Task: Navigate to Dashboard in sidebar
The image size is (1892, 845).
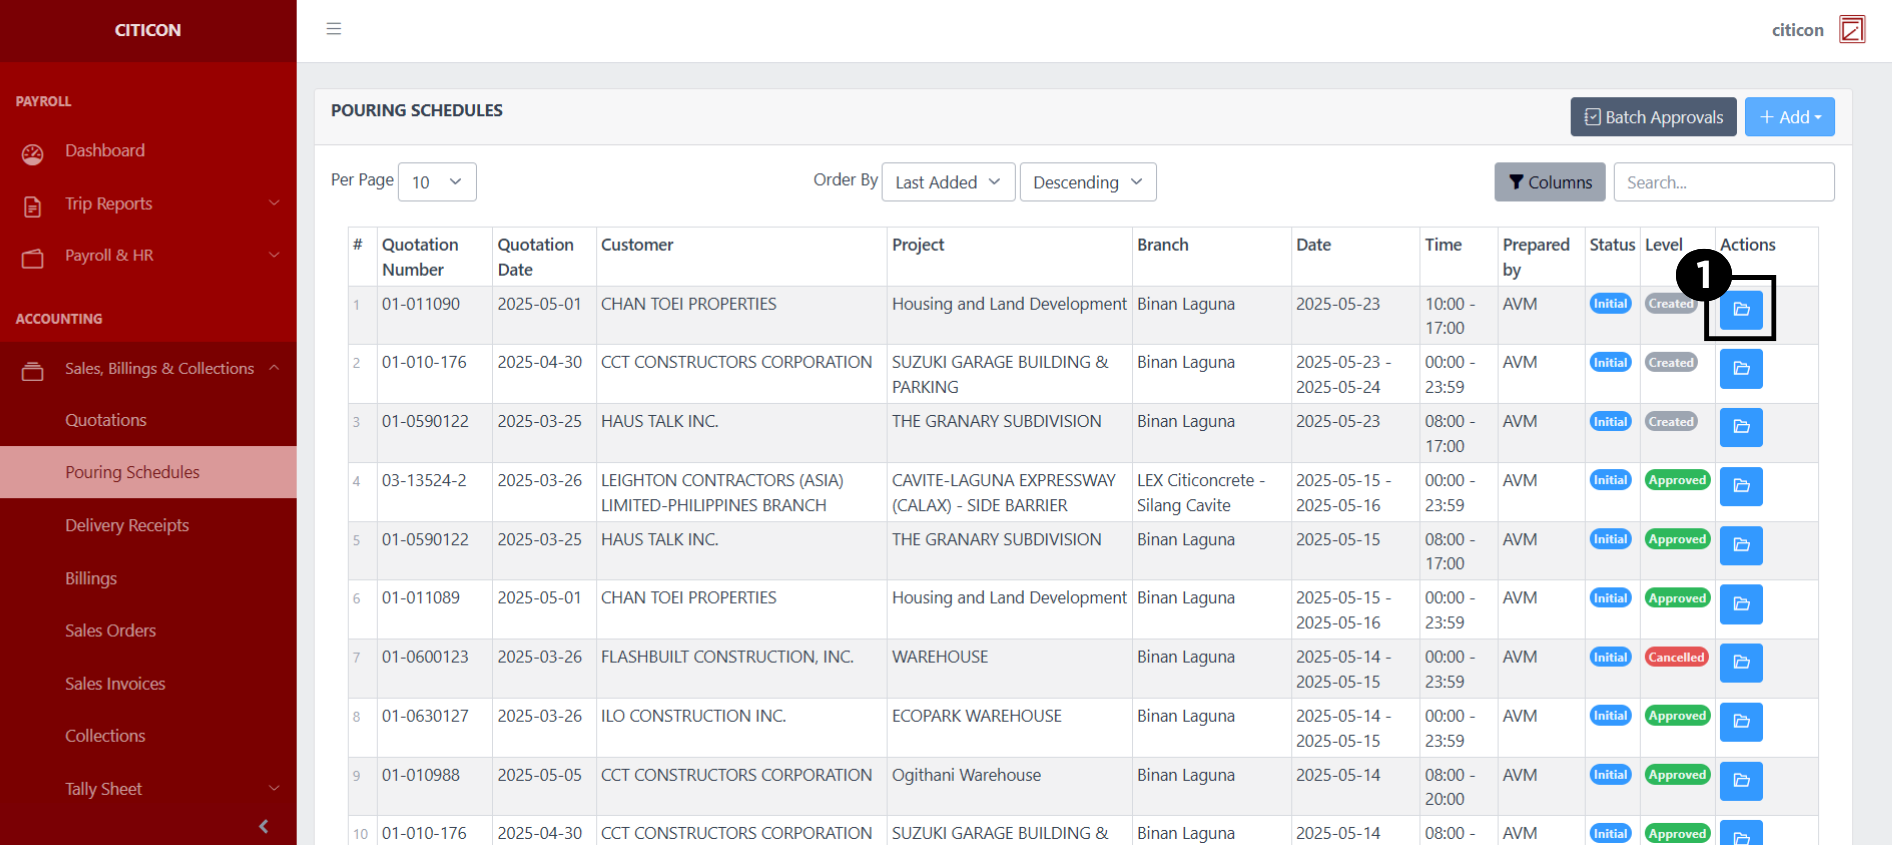Action: (x=105, y=151)
